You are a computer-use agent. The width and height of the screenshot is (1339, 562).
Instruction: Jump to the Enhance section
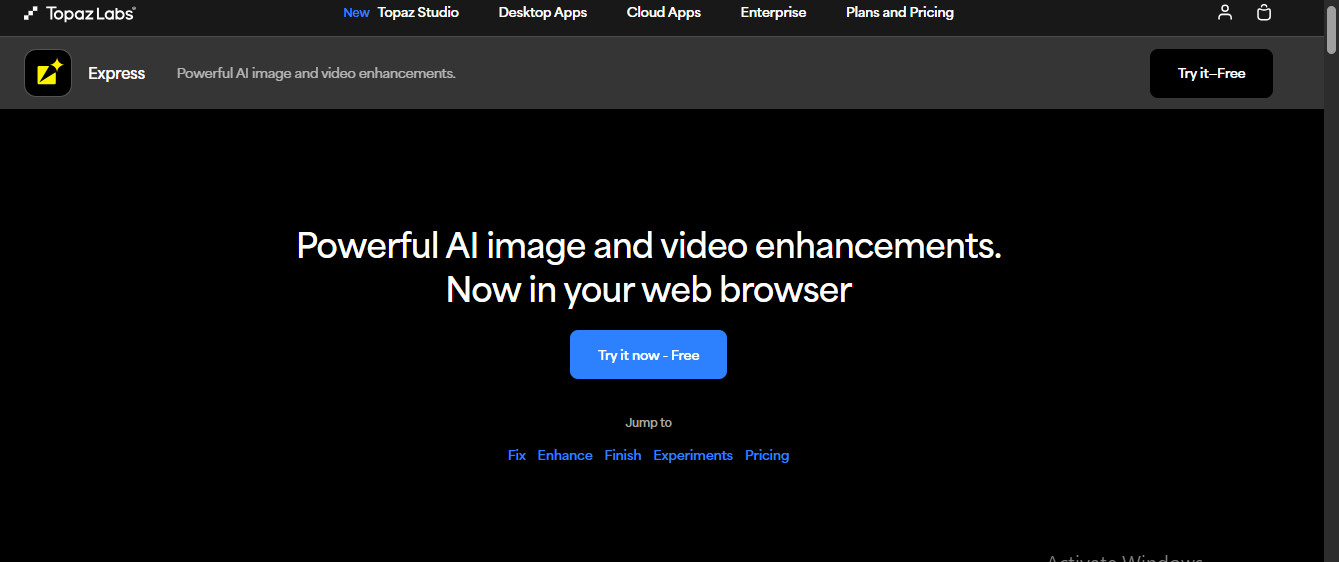(x=565, y=455)
